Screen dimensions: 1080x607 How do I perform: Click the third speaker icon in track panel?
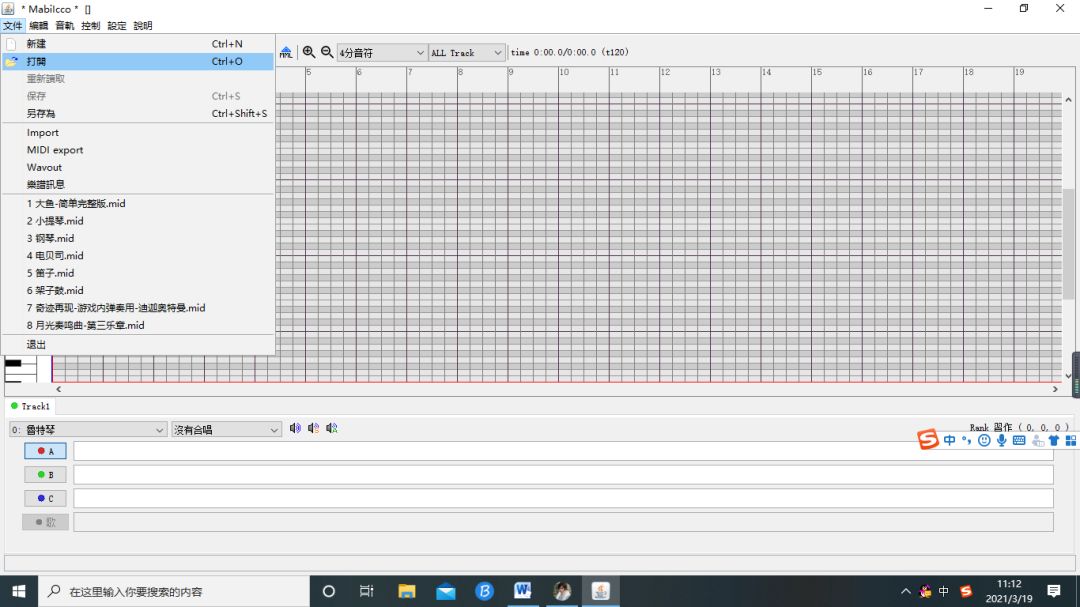point(332,428)
